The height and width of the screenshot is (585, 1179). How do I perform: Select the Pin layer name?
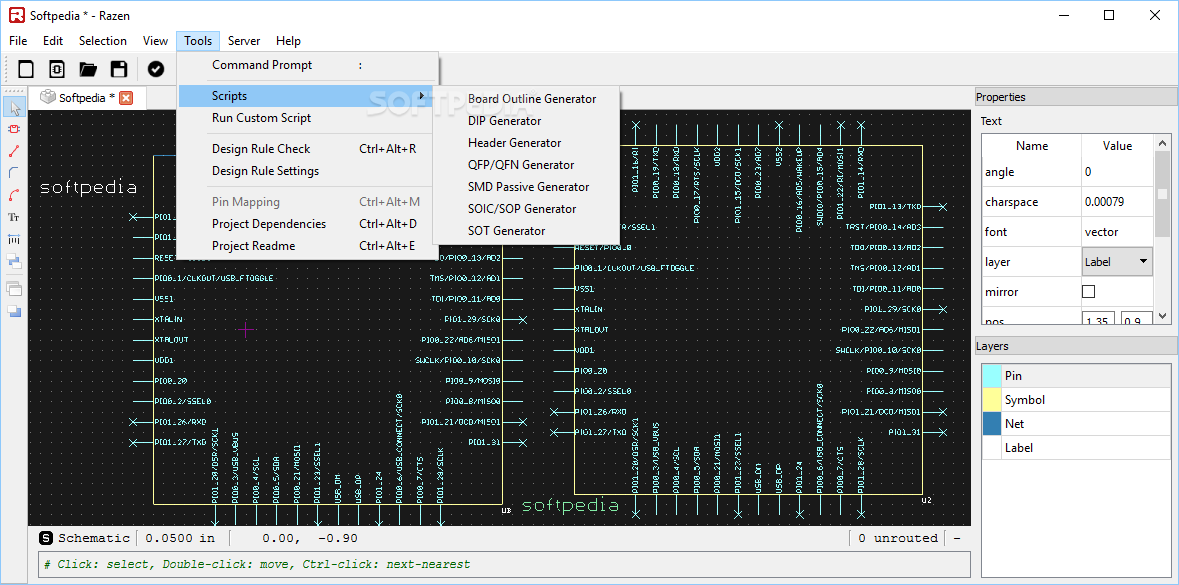click(x=1013, y=375)
